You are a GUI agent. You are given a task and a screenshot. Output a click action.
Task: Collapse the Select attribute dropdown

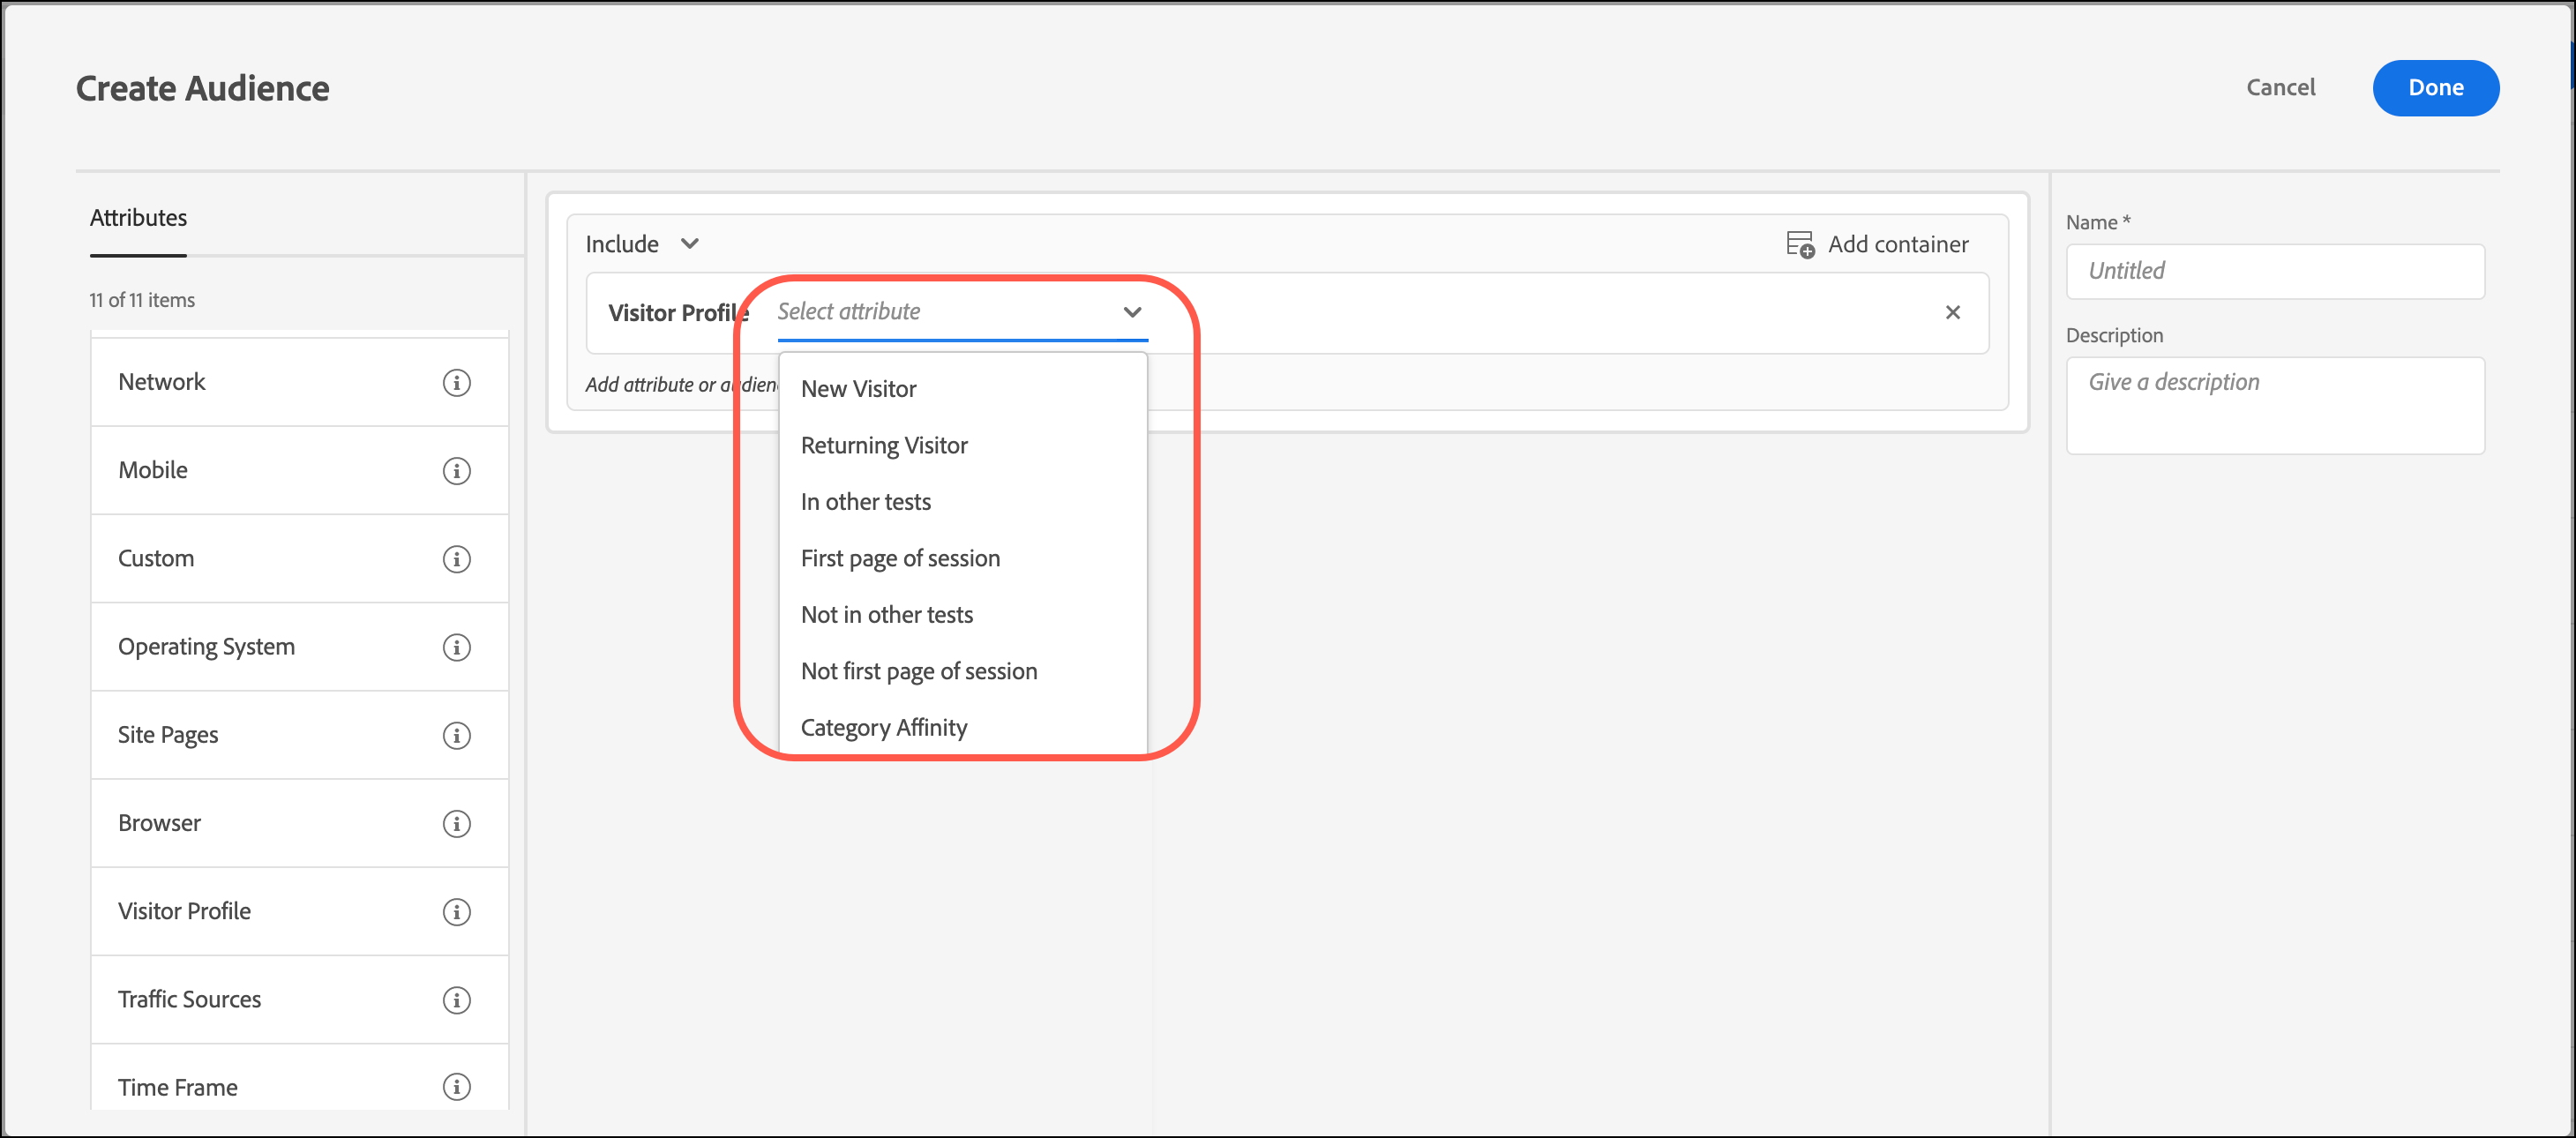click(1131, 312)
